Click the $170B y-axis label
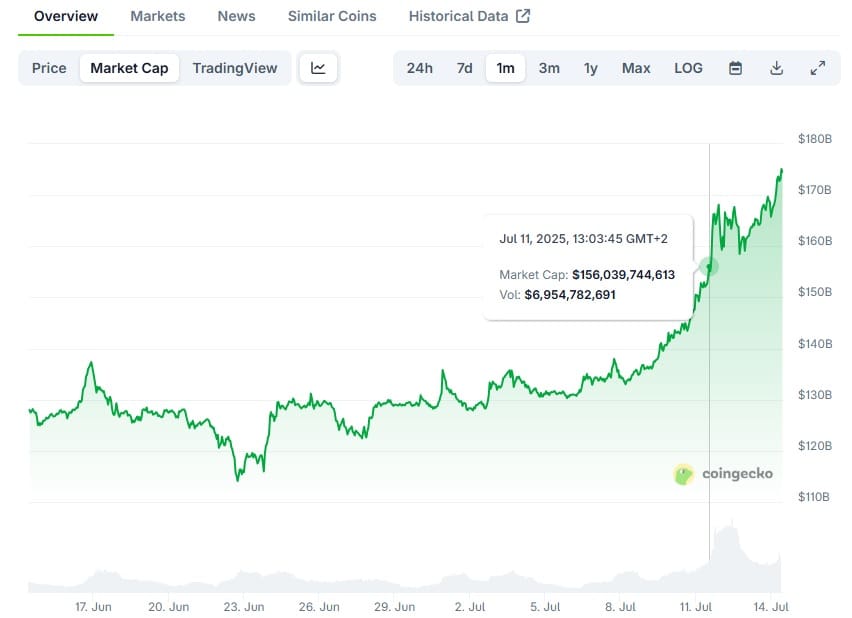The height and width of the screenshot is (618, 852). click(815, 190)
